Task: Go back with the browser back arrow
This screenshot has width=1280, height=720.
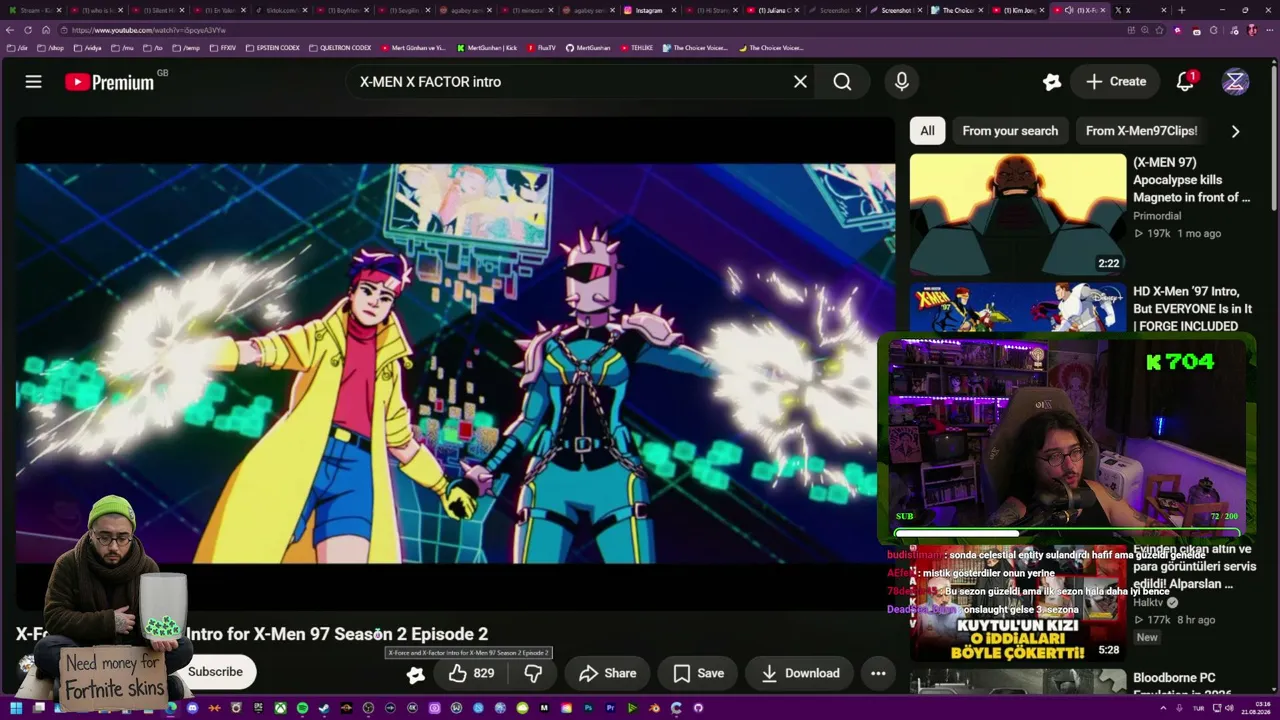Action: 12,30
